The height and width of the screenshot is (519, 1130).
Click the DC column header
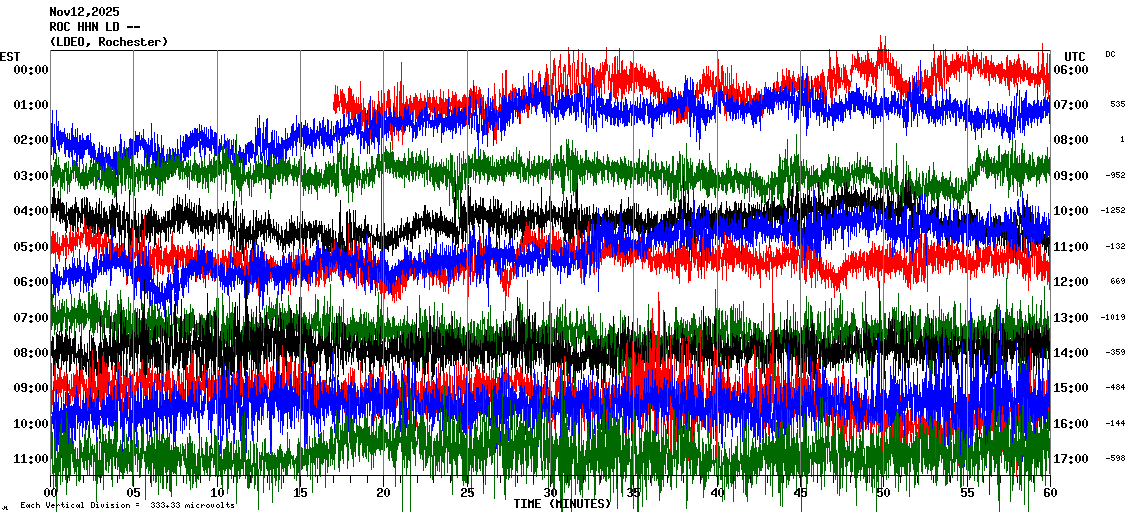coord(1110,54)
